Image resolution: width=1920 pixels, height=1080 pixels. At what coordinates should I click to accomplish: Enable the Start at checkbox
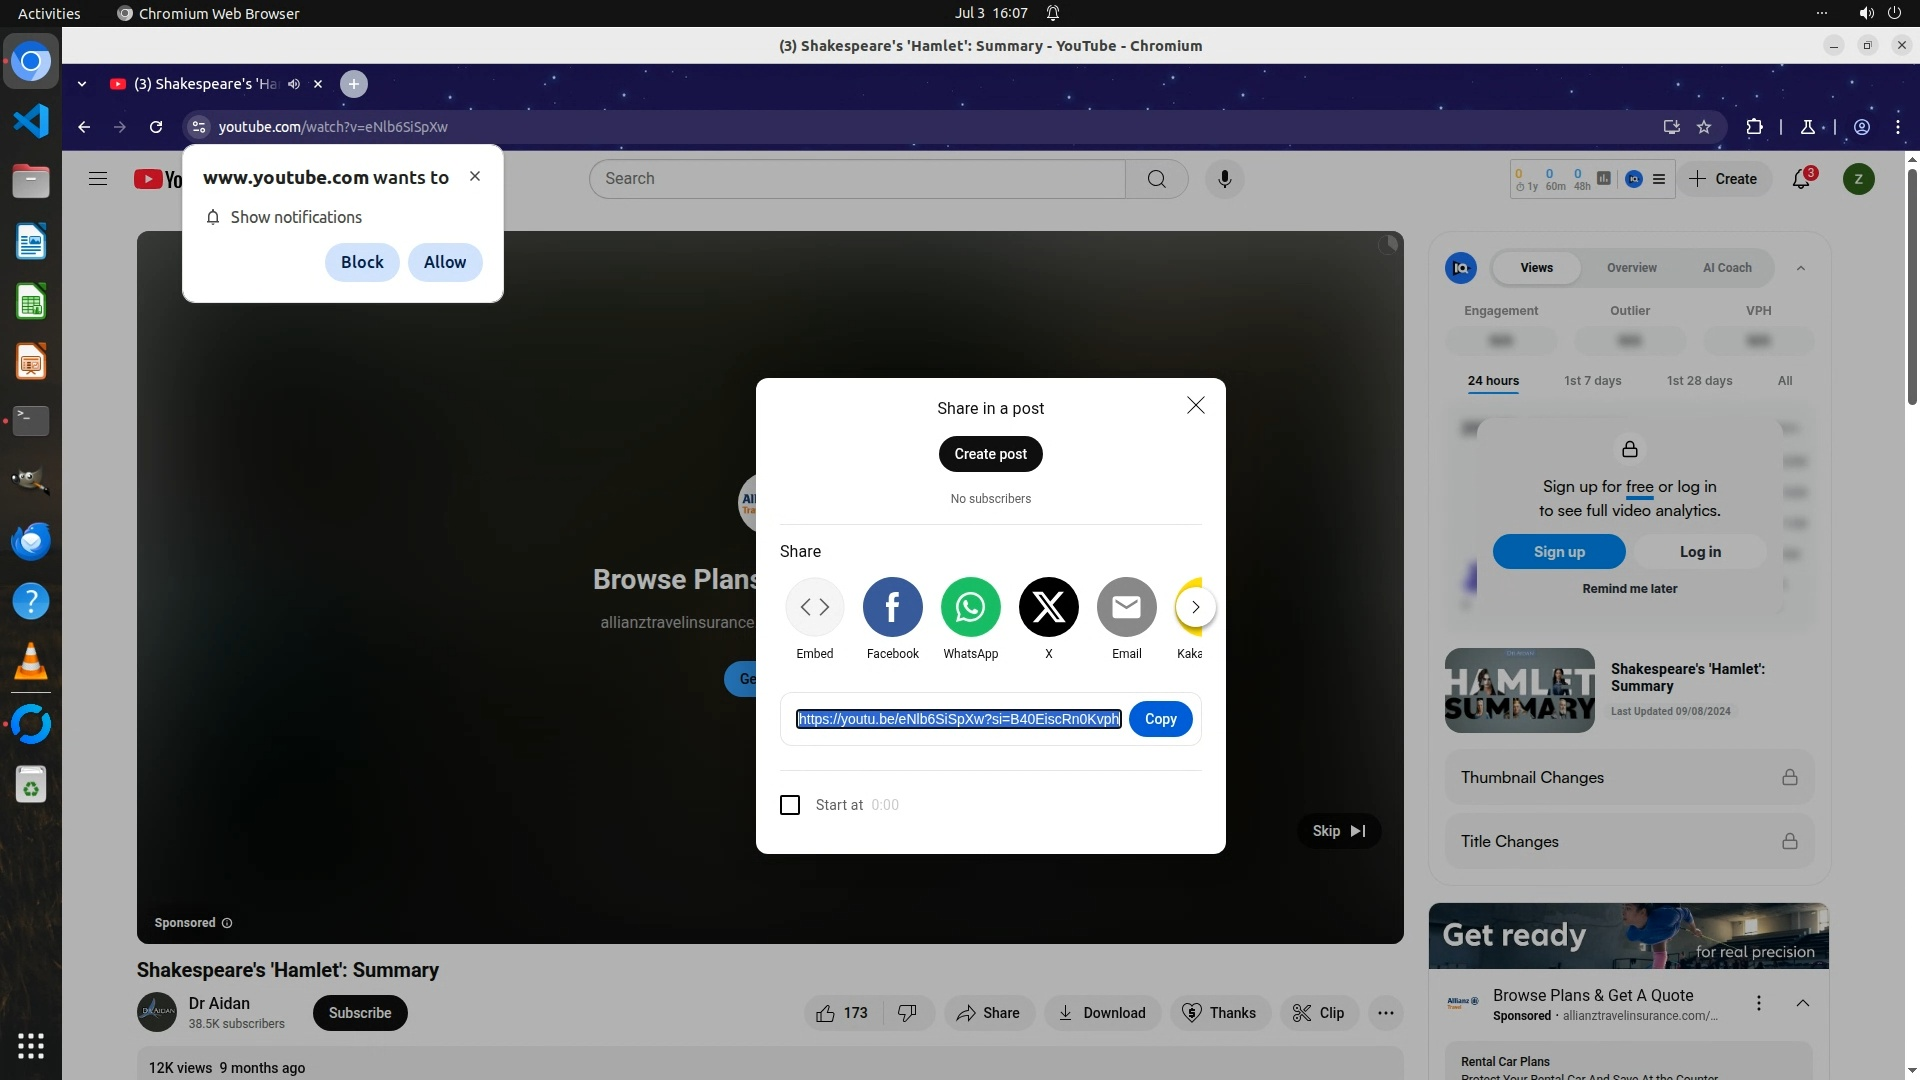[x=790, y=805]
